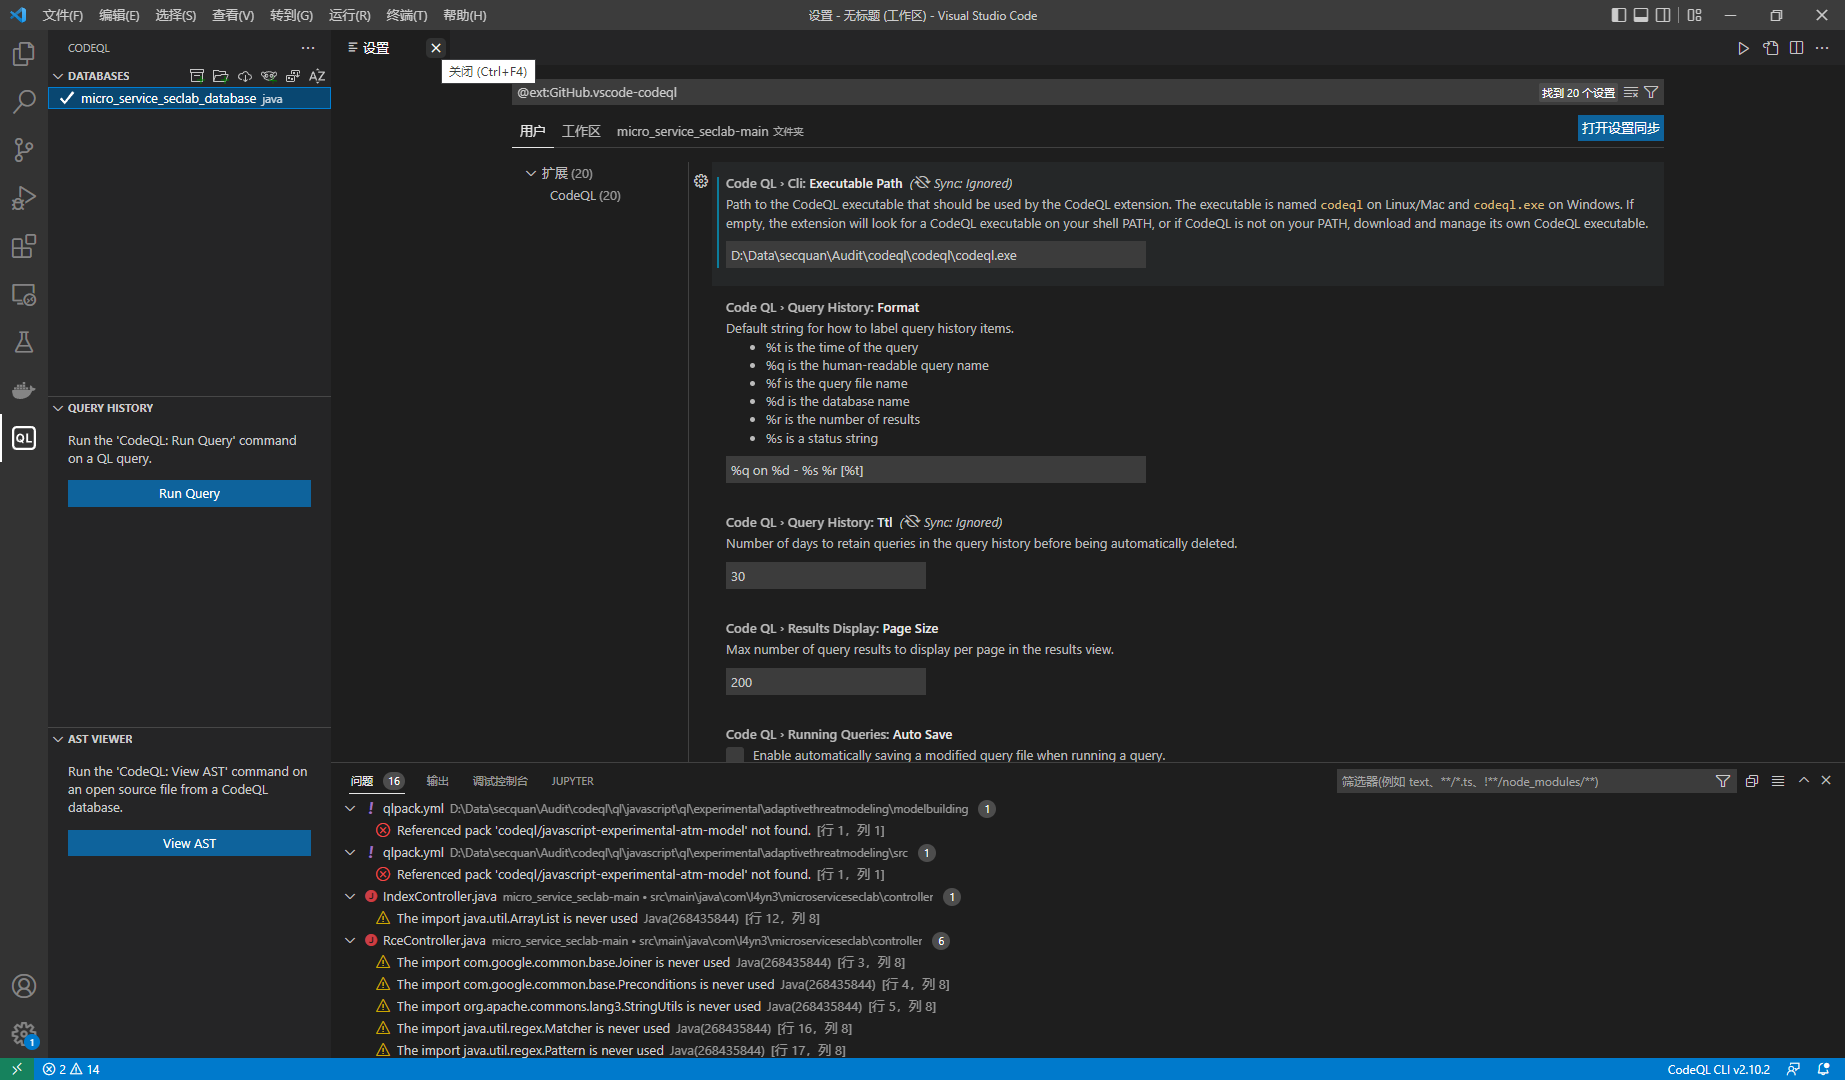
Task: Switch to 调试控制台 panel tab
Action: (499, 781)
